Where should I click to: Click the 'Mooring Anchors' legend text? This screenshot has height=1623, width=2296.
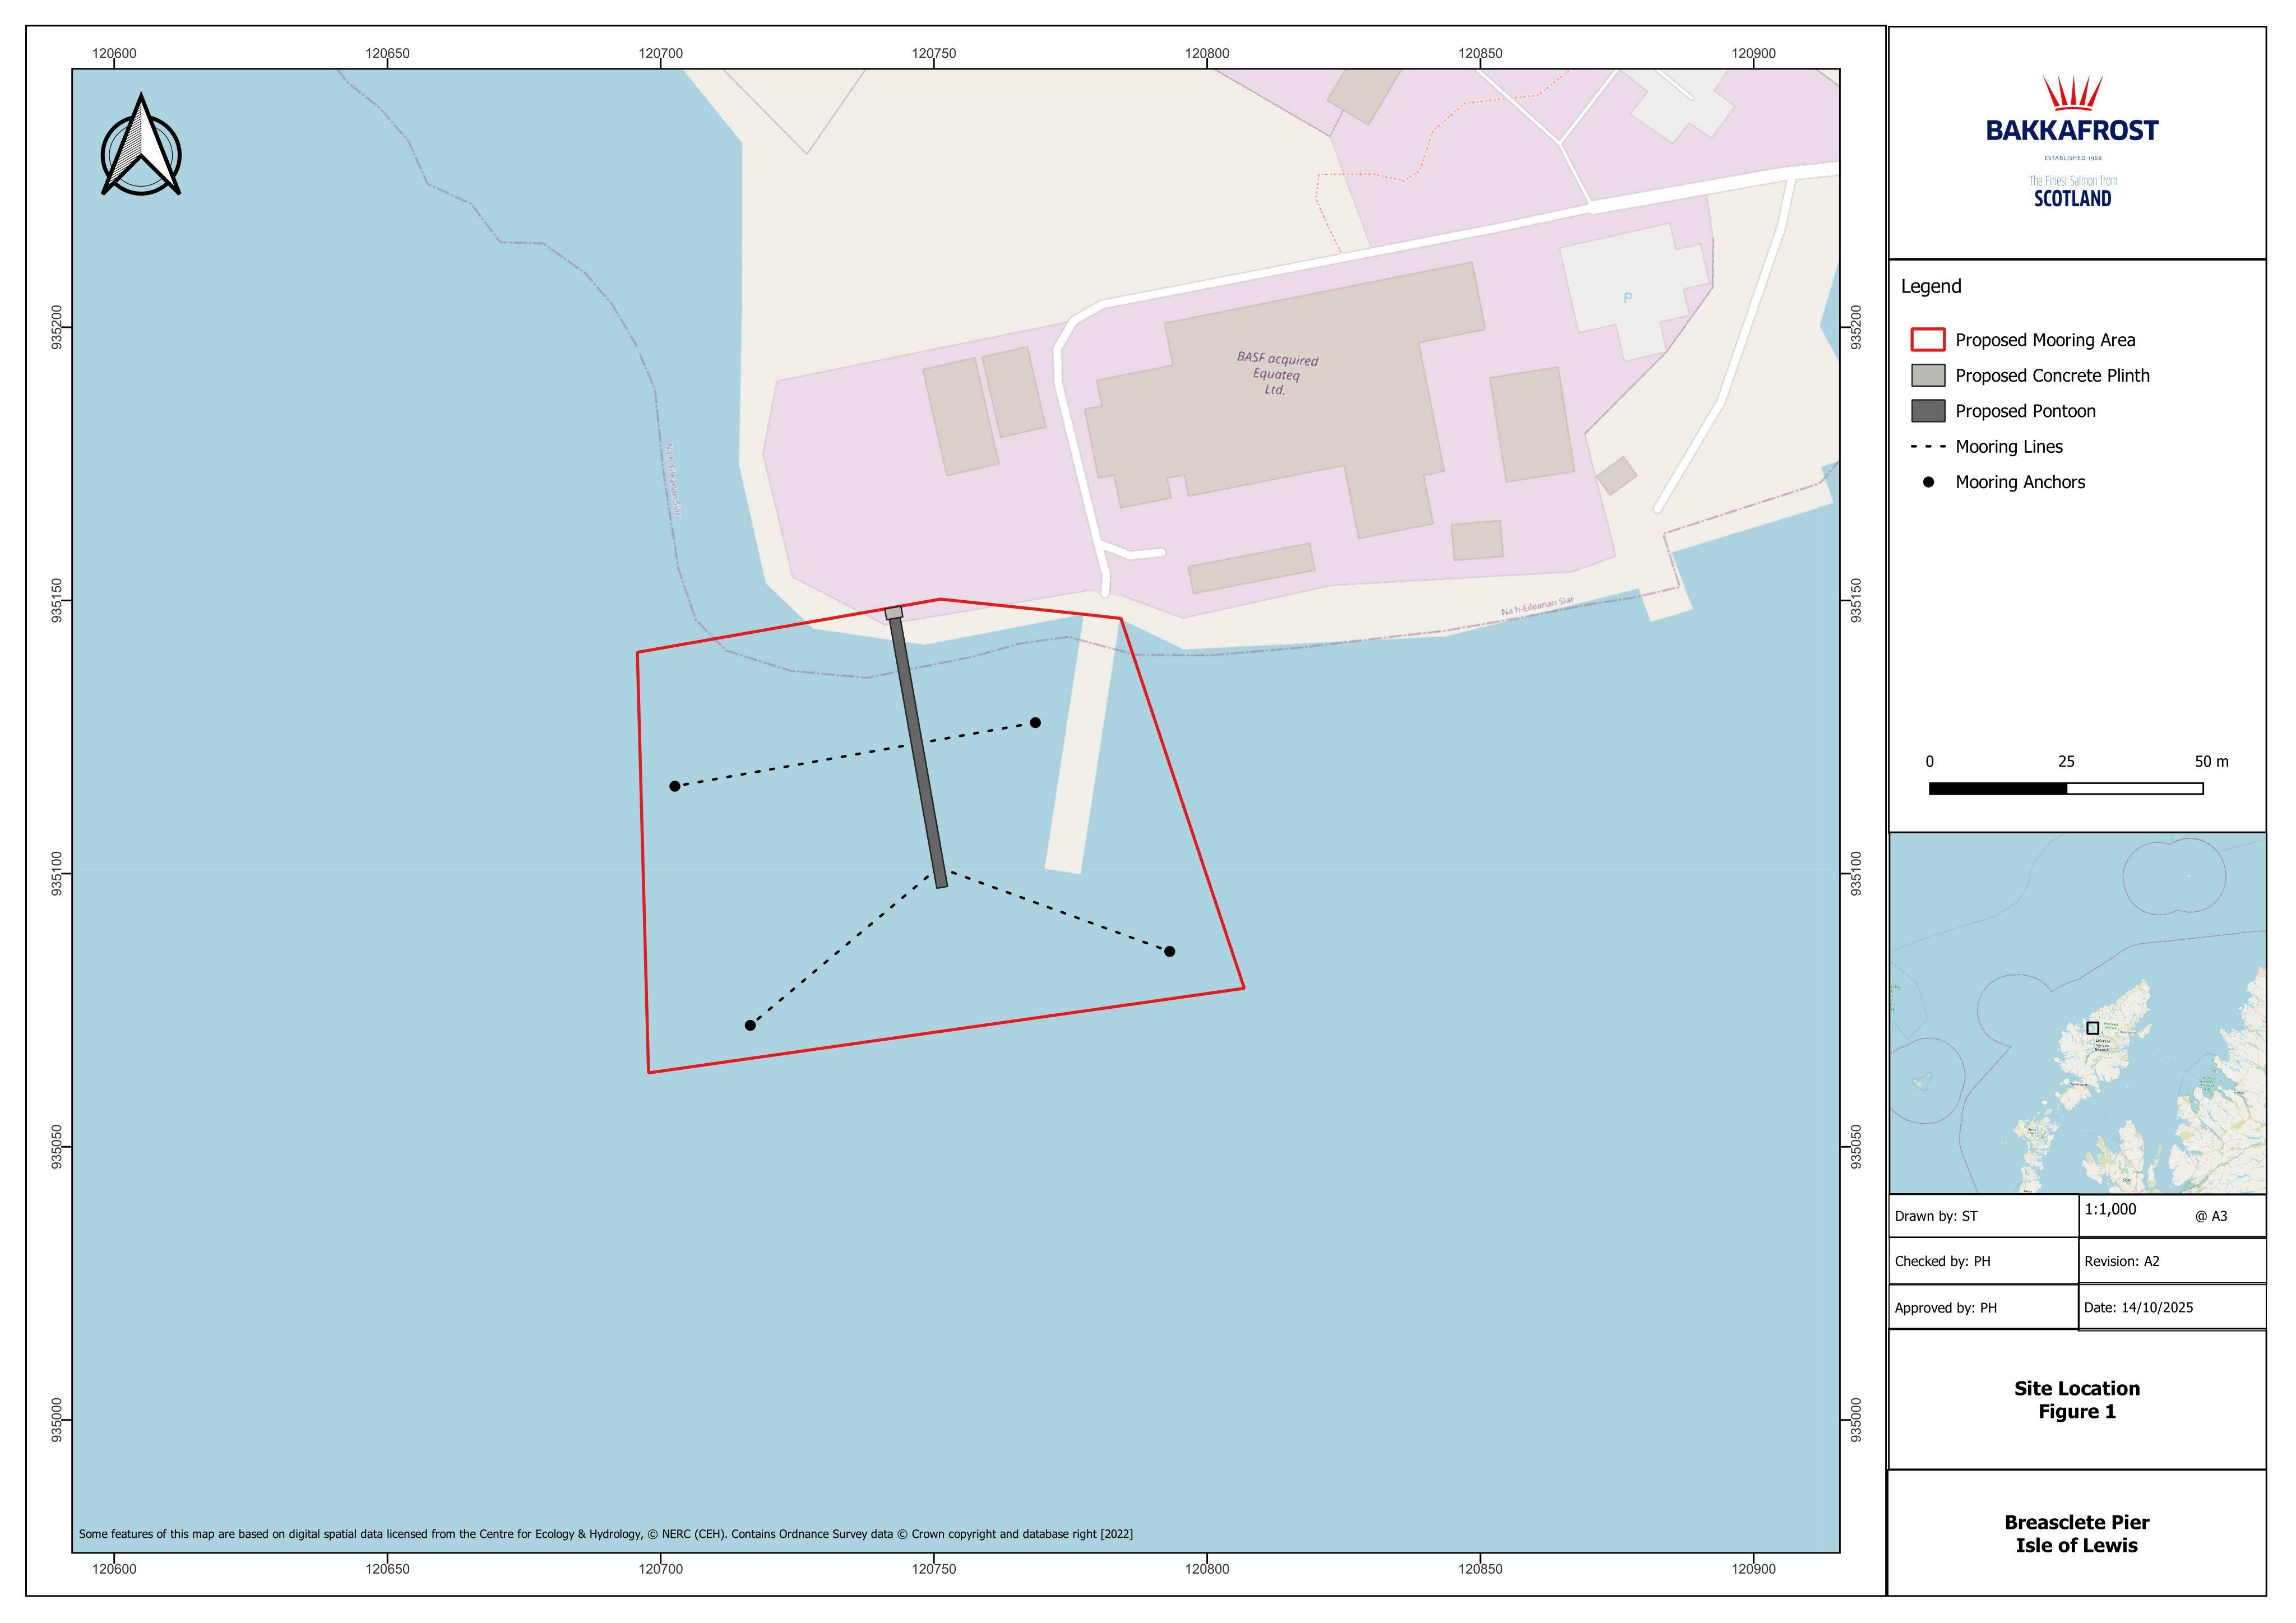tap(2020, 482)
